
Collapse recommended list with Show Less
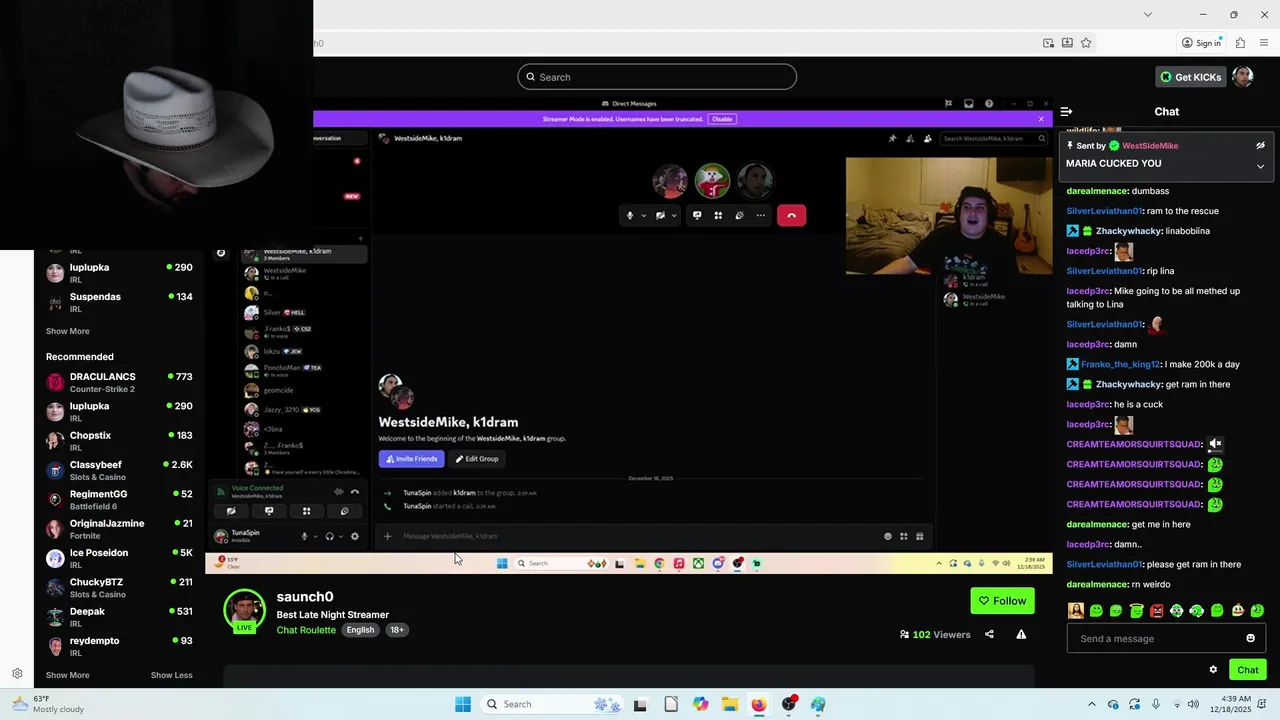(x=171, y=675)
